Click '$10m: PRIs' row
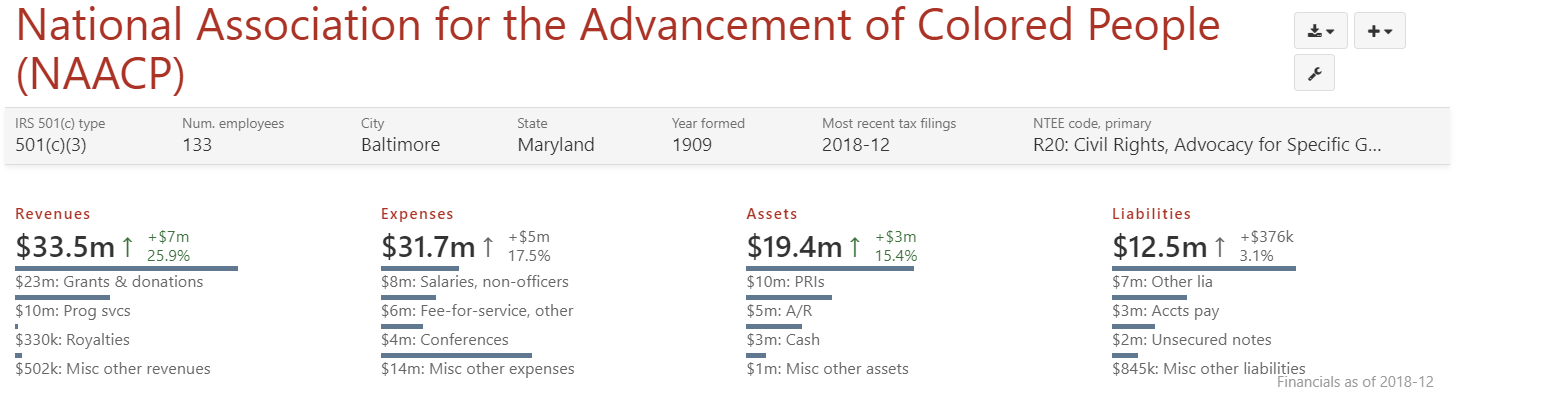The width and height of the screenshot is (1556, 406). [786, 282]
